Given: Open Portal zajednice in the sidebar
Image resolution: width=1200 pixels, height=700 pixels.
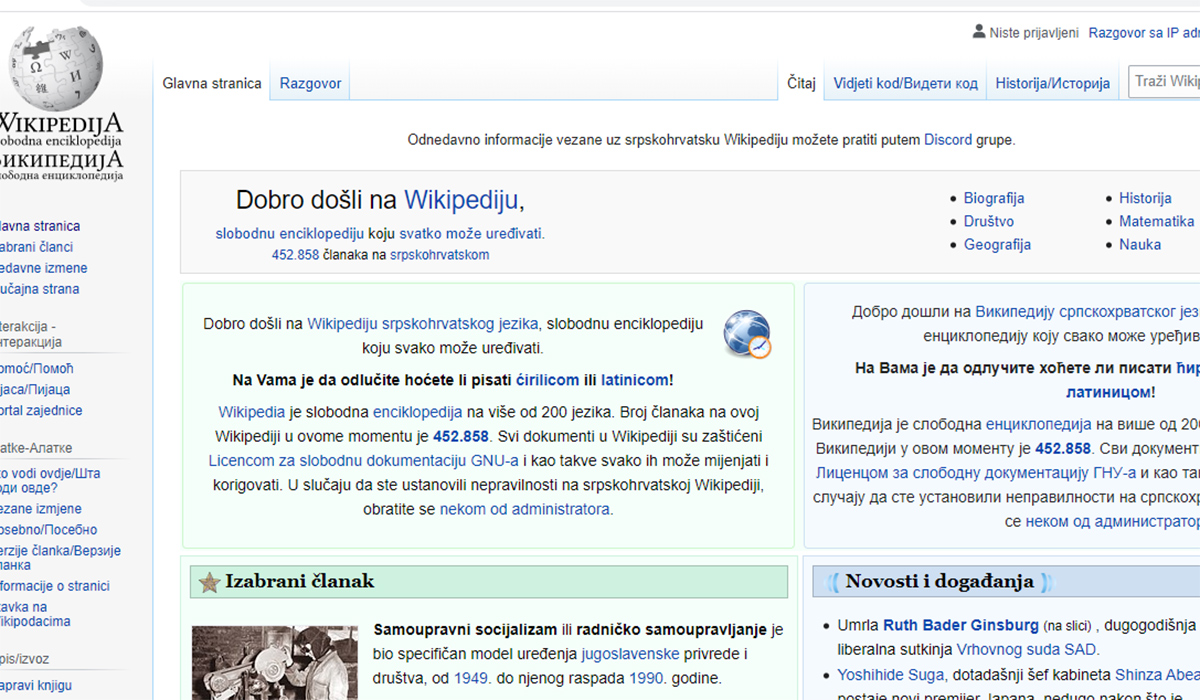Looking at the screenshot, I should (x=39, y=411).
